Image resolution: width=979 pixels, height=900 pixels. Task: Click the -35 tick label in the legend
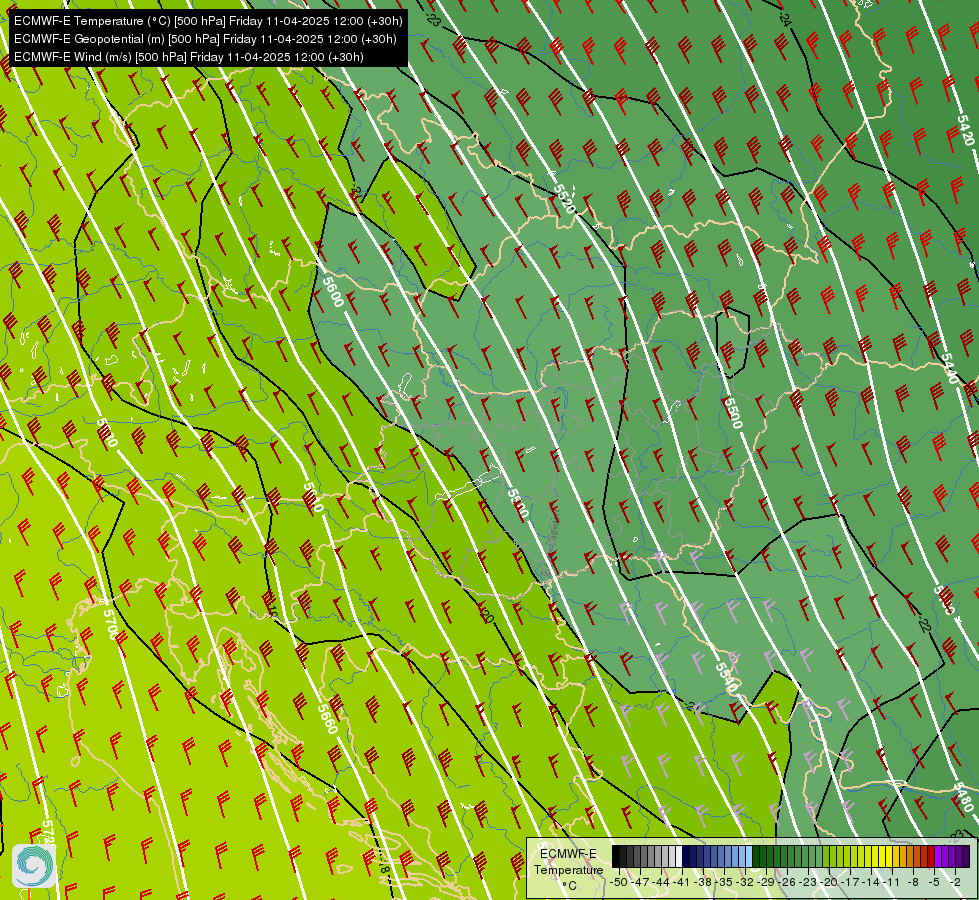pos(726,882)
